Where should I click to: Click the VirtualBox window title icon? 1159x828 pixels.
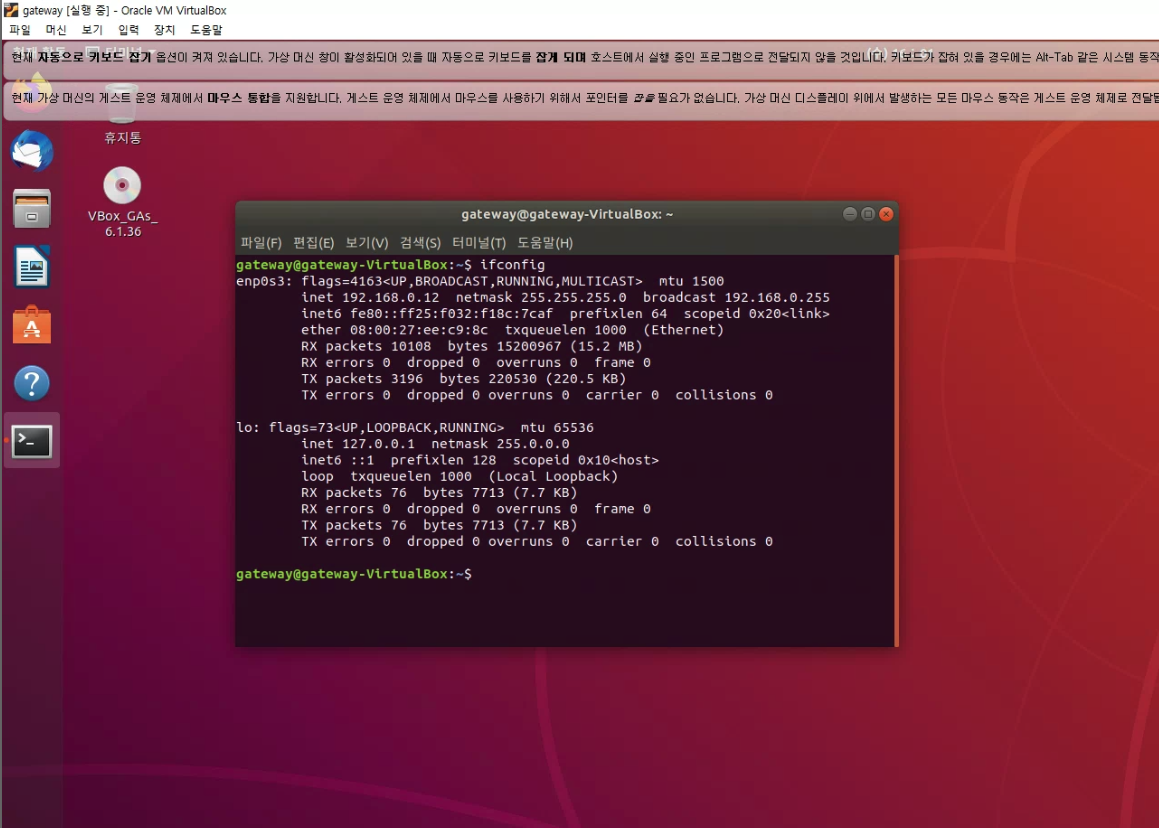pos(10,10)
